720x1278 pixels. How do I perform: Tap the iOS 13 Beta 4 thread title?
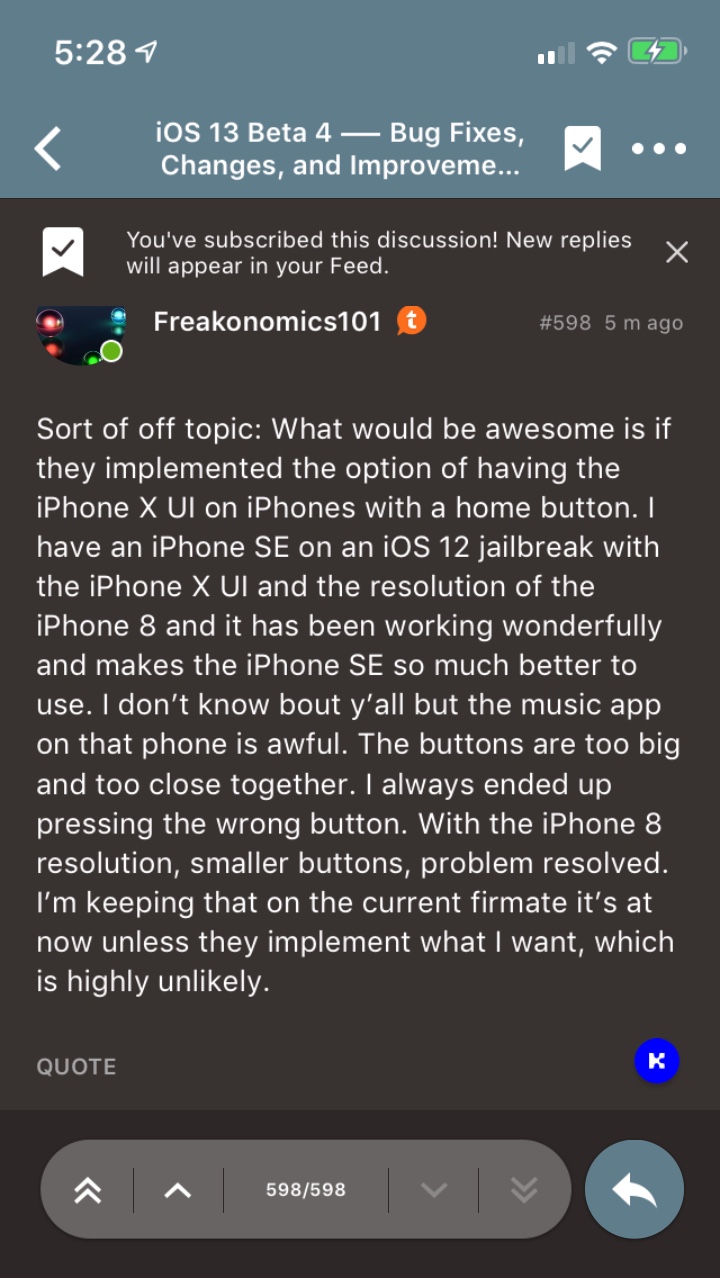340,148
